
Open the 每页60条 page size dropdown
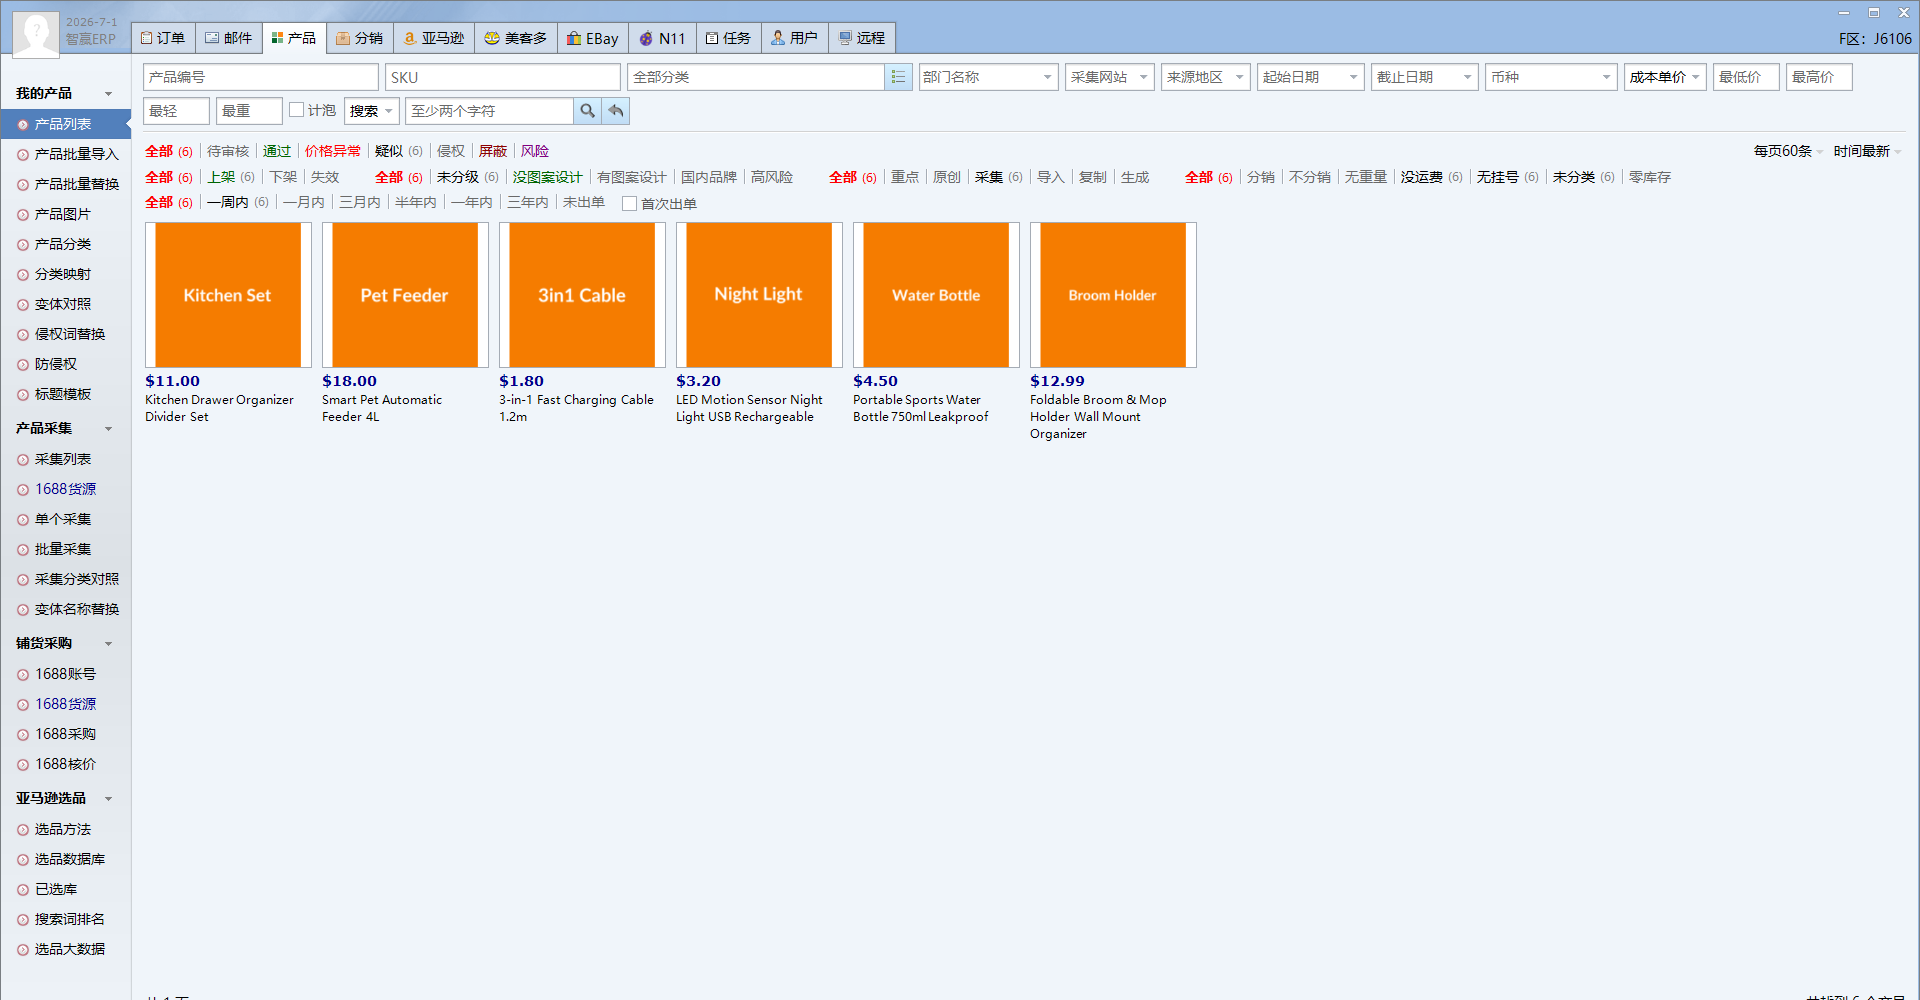click(1788, 151)
